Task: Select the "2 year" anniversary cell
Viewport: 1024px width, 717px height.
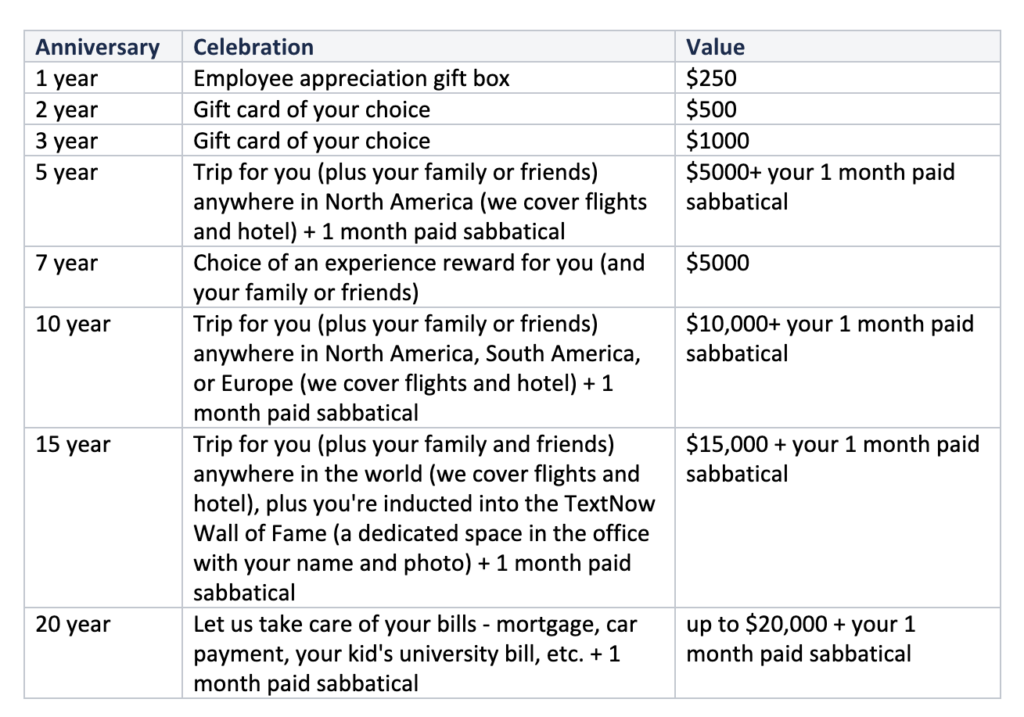Action: (67, 109)
